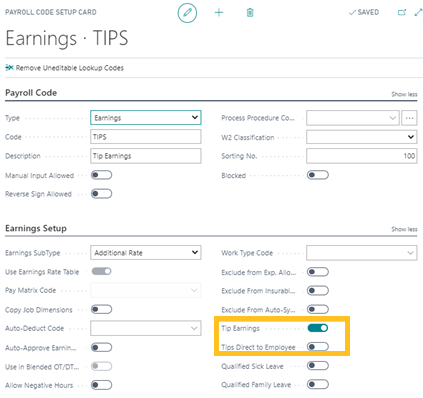Add a new payroll code with plus icon
Image resolution: width=423 pixels, height=398 pixels.
219,13
